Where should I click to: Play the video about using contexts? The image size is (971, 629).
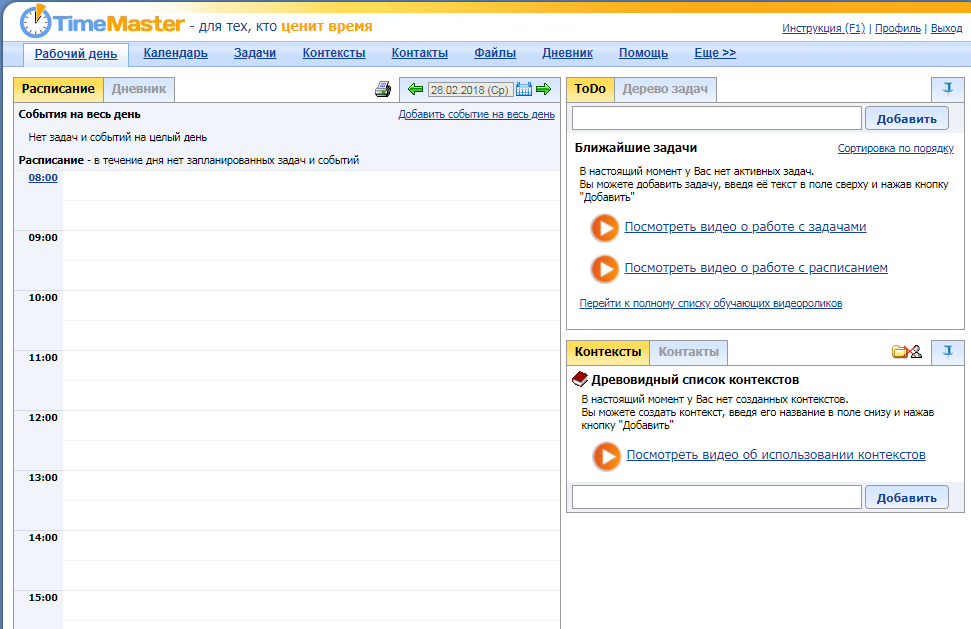click(x=606, y=456)
